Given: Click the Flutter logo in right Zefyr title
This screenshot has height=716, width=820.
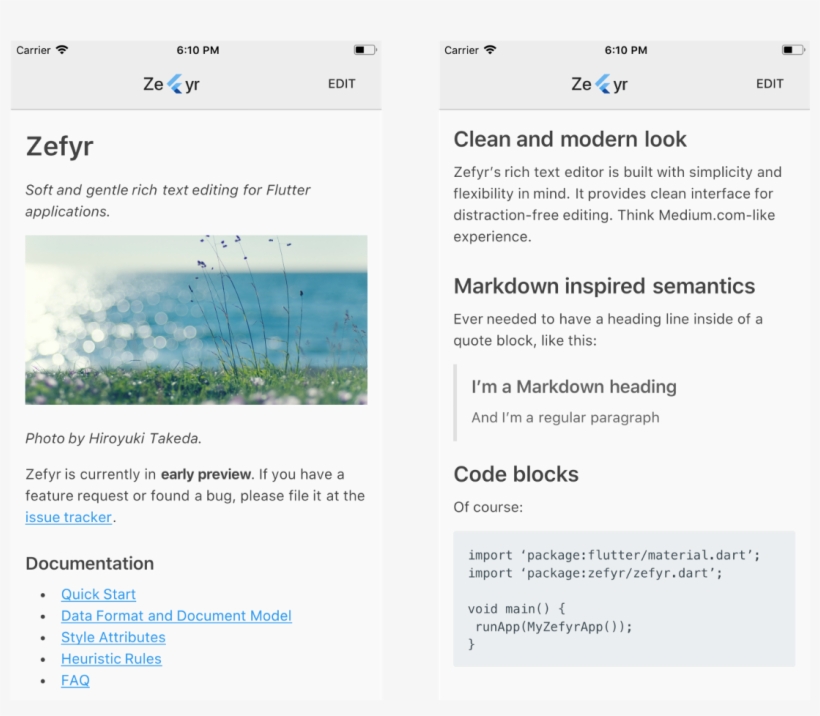Looking at the screenshot, I should click(603, 84).
